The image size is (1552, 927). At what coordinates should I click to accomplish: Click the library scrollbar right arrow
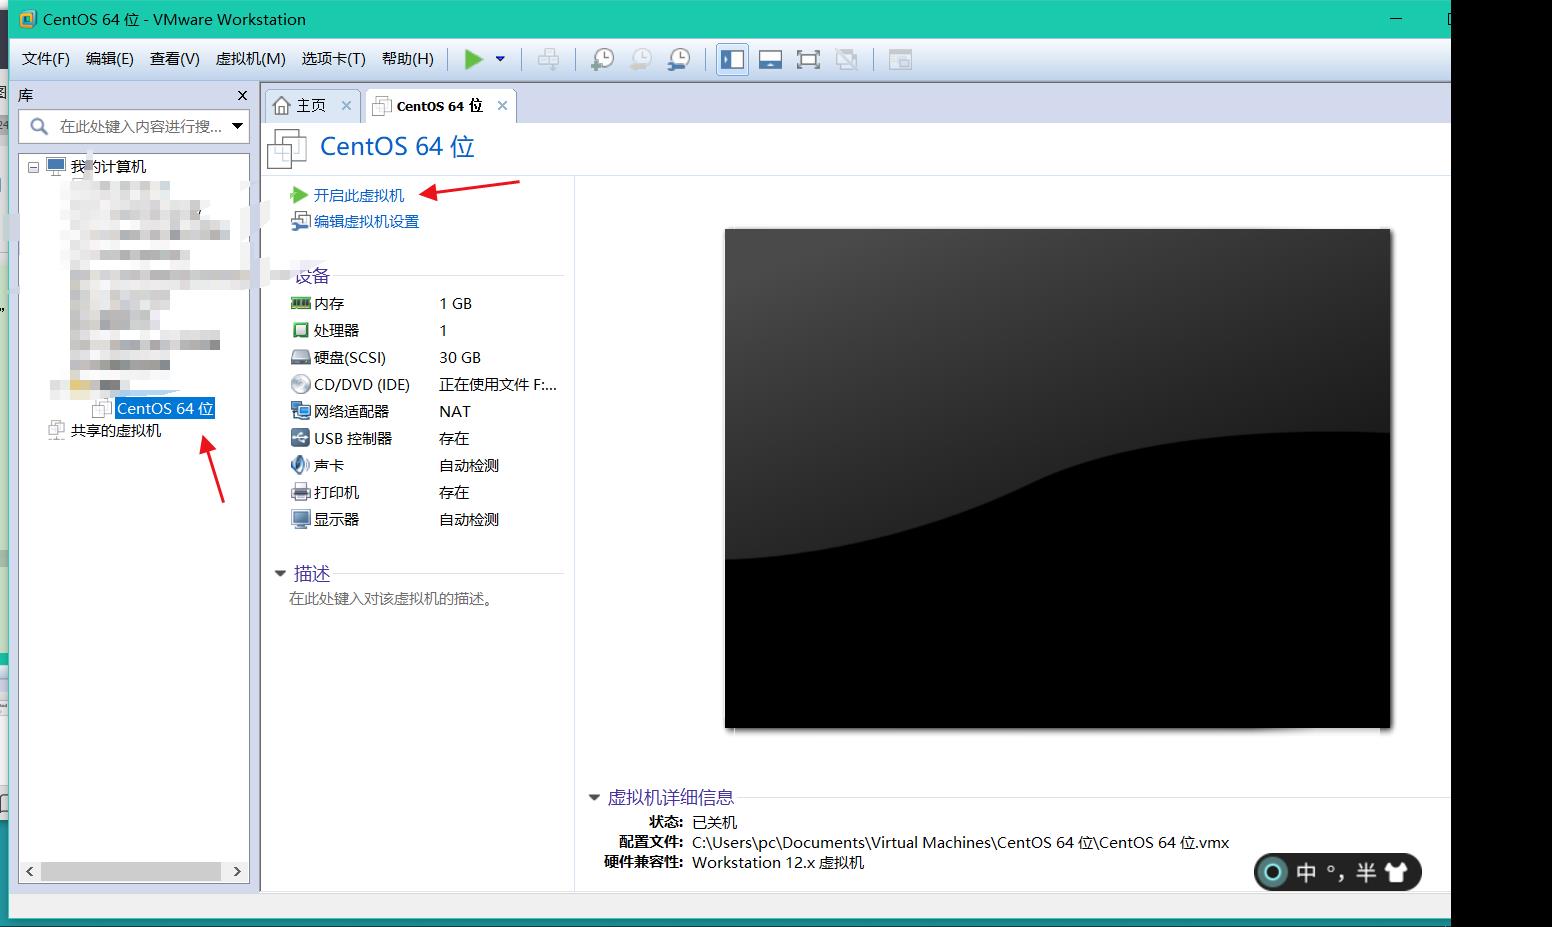(x=237, y=871)
